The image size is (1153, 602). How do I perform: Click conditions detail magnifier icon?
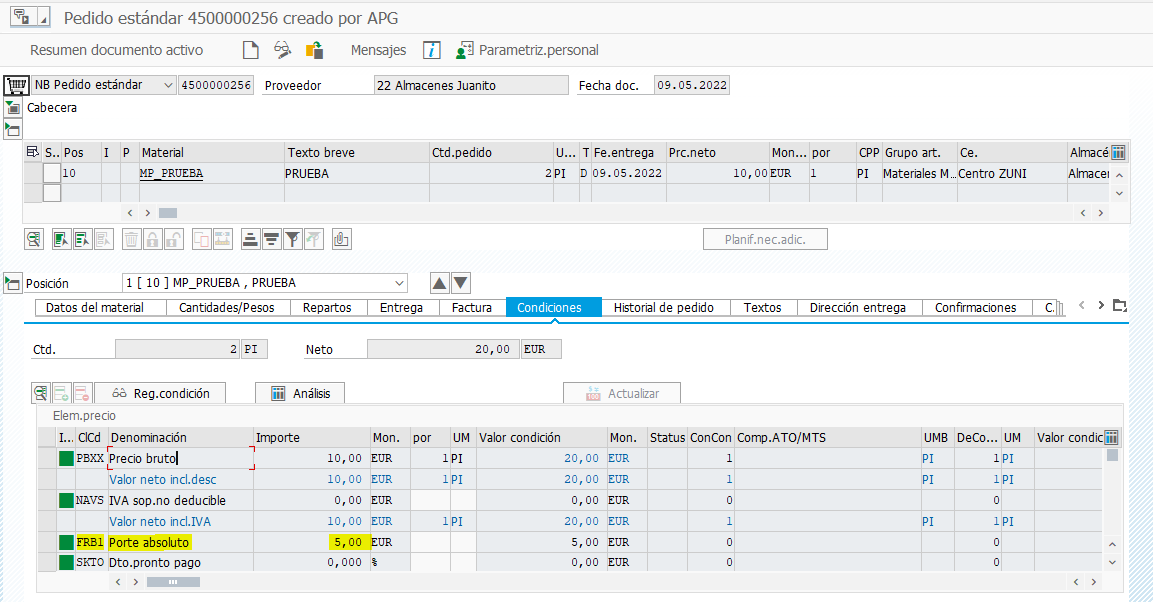[41, 393]
